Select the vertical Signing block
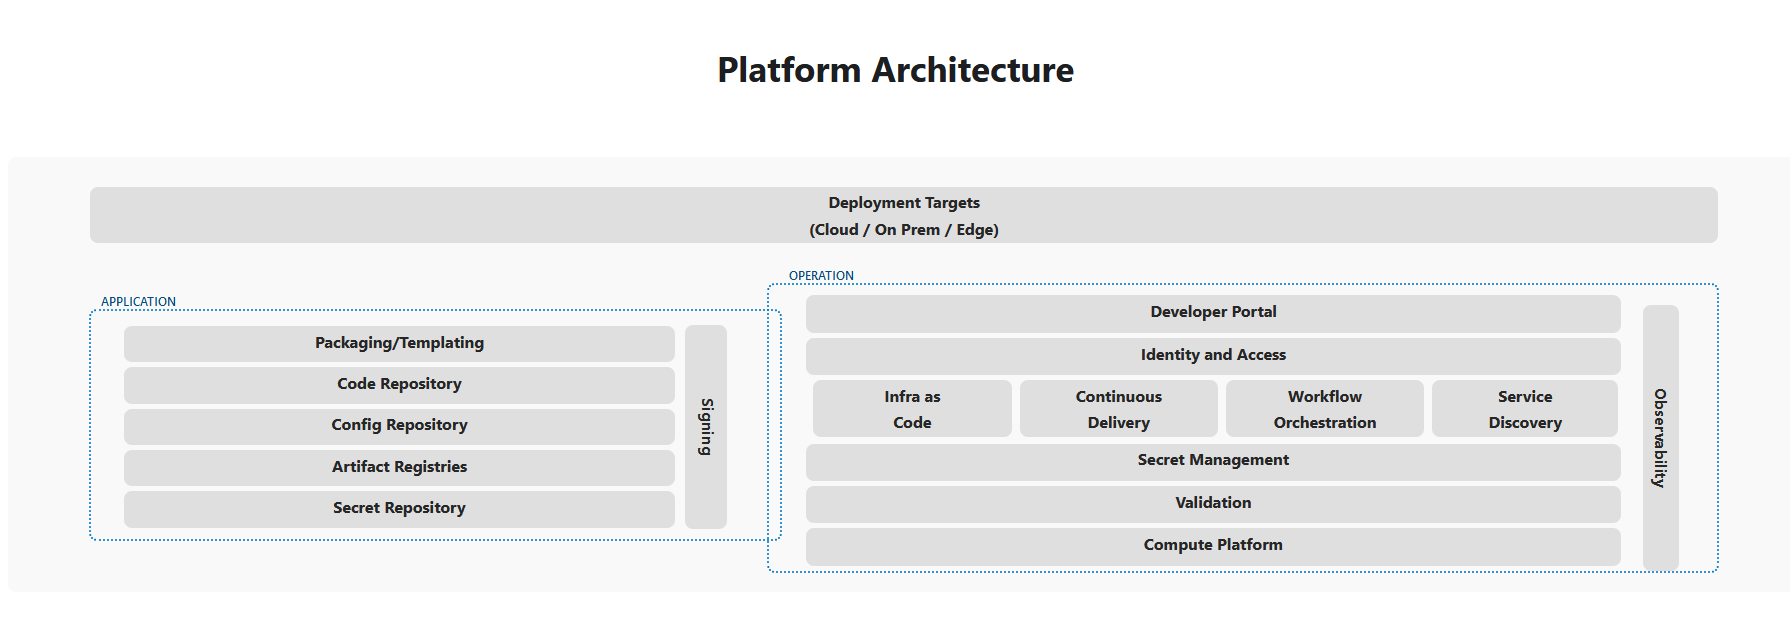Screen dimensions: 1790x634 706,427
